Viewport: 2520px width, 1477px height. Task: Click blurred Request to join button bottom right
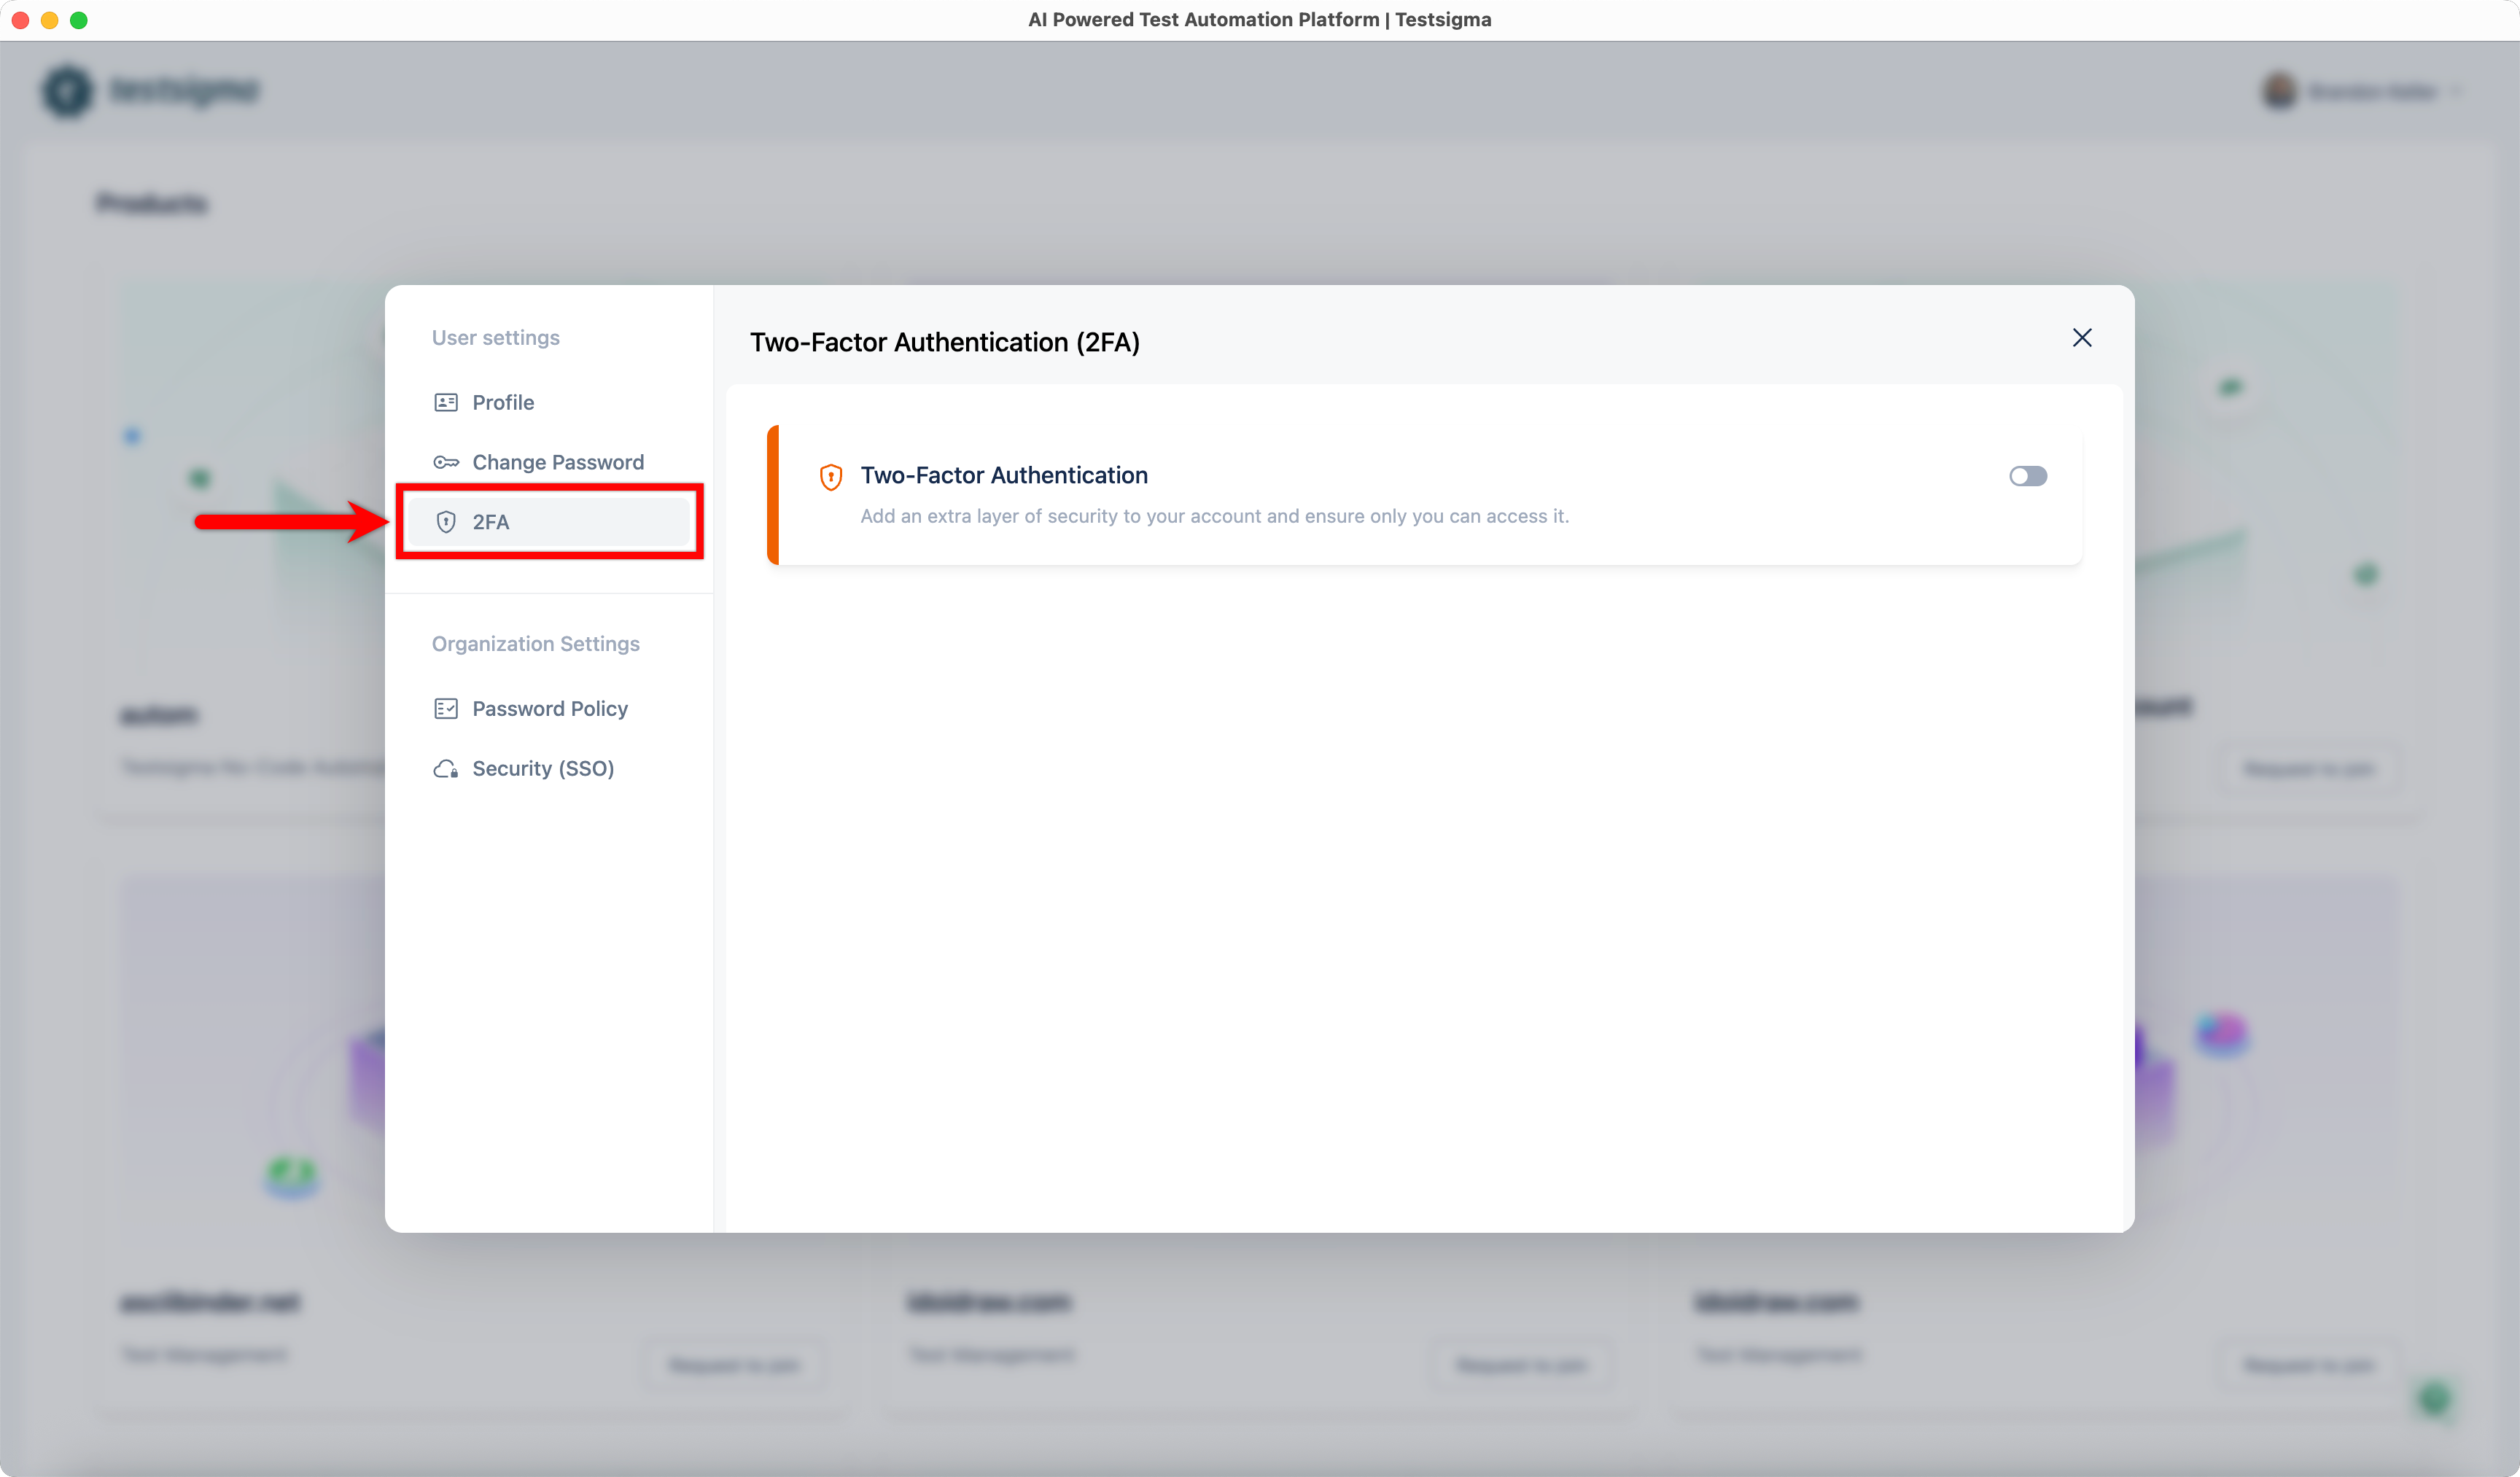point(2308,1365)
